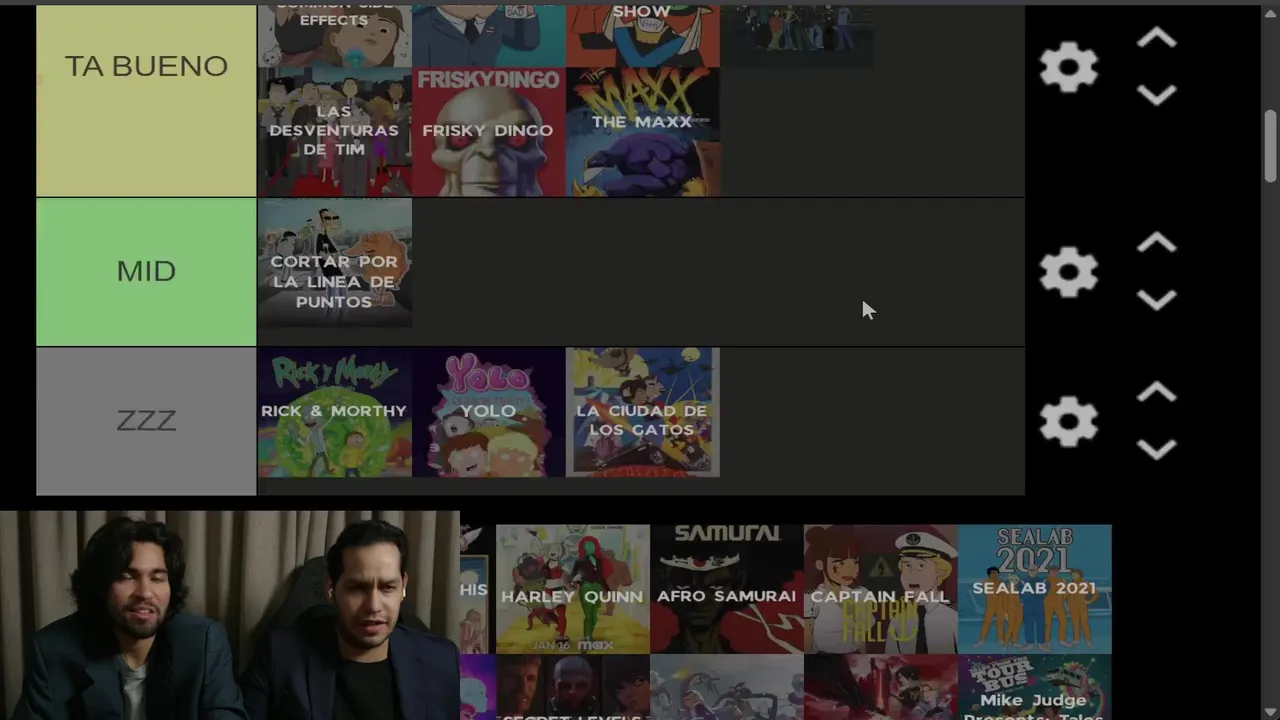Move TA BUENO tier up with arrow

click(1156, 39)
